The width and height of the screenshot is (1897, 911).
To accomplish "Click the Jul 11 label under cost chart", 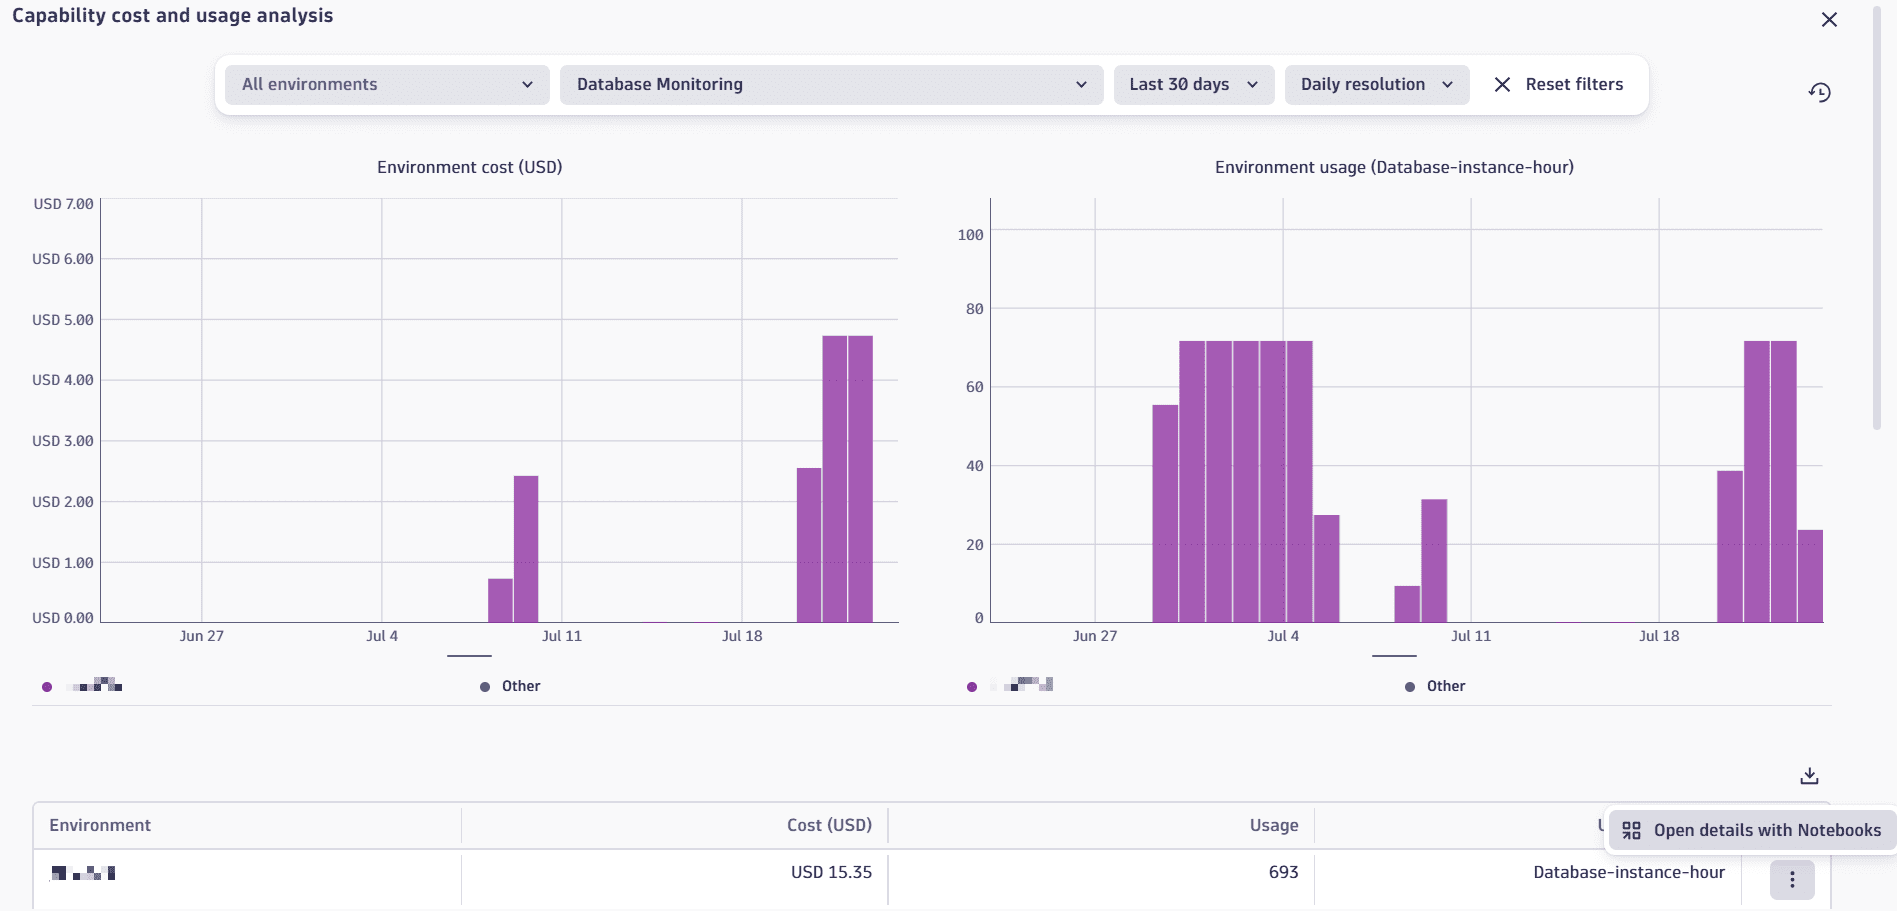I will [562, 636].
